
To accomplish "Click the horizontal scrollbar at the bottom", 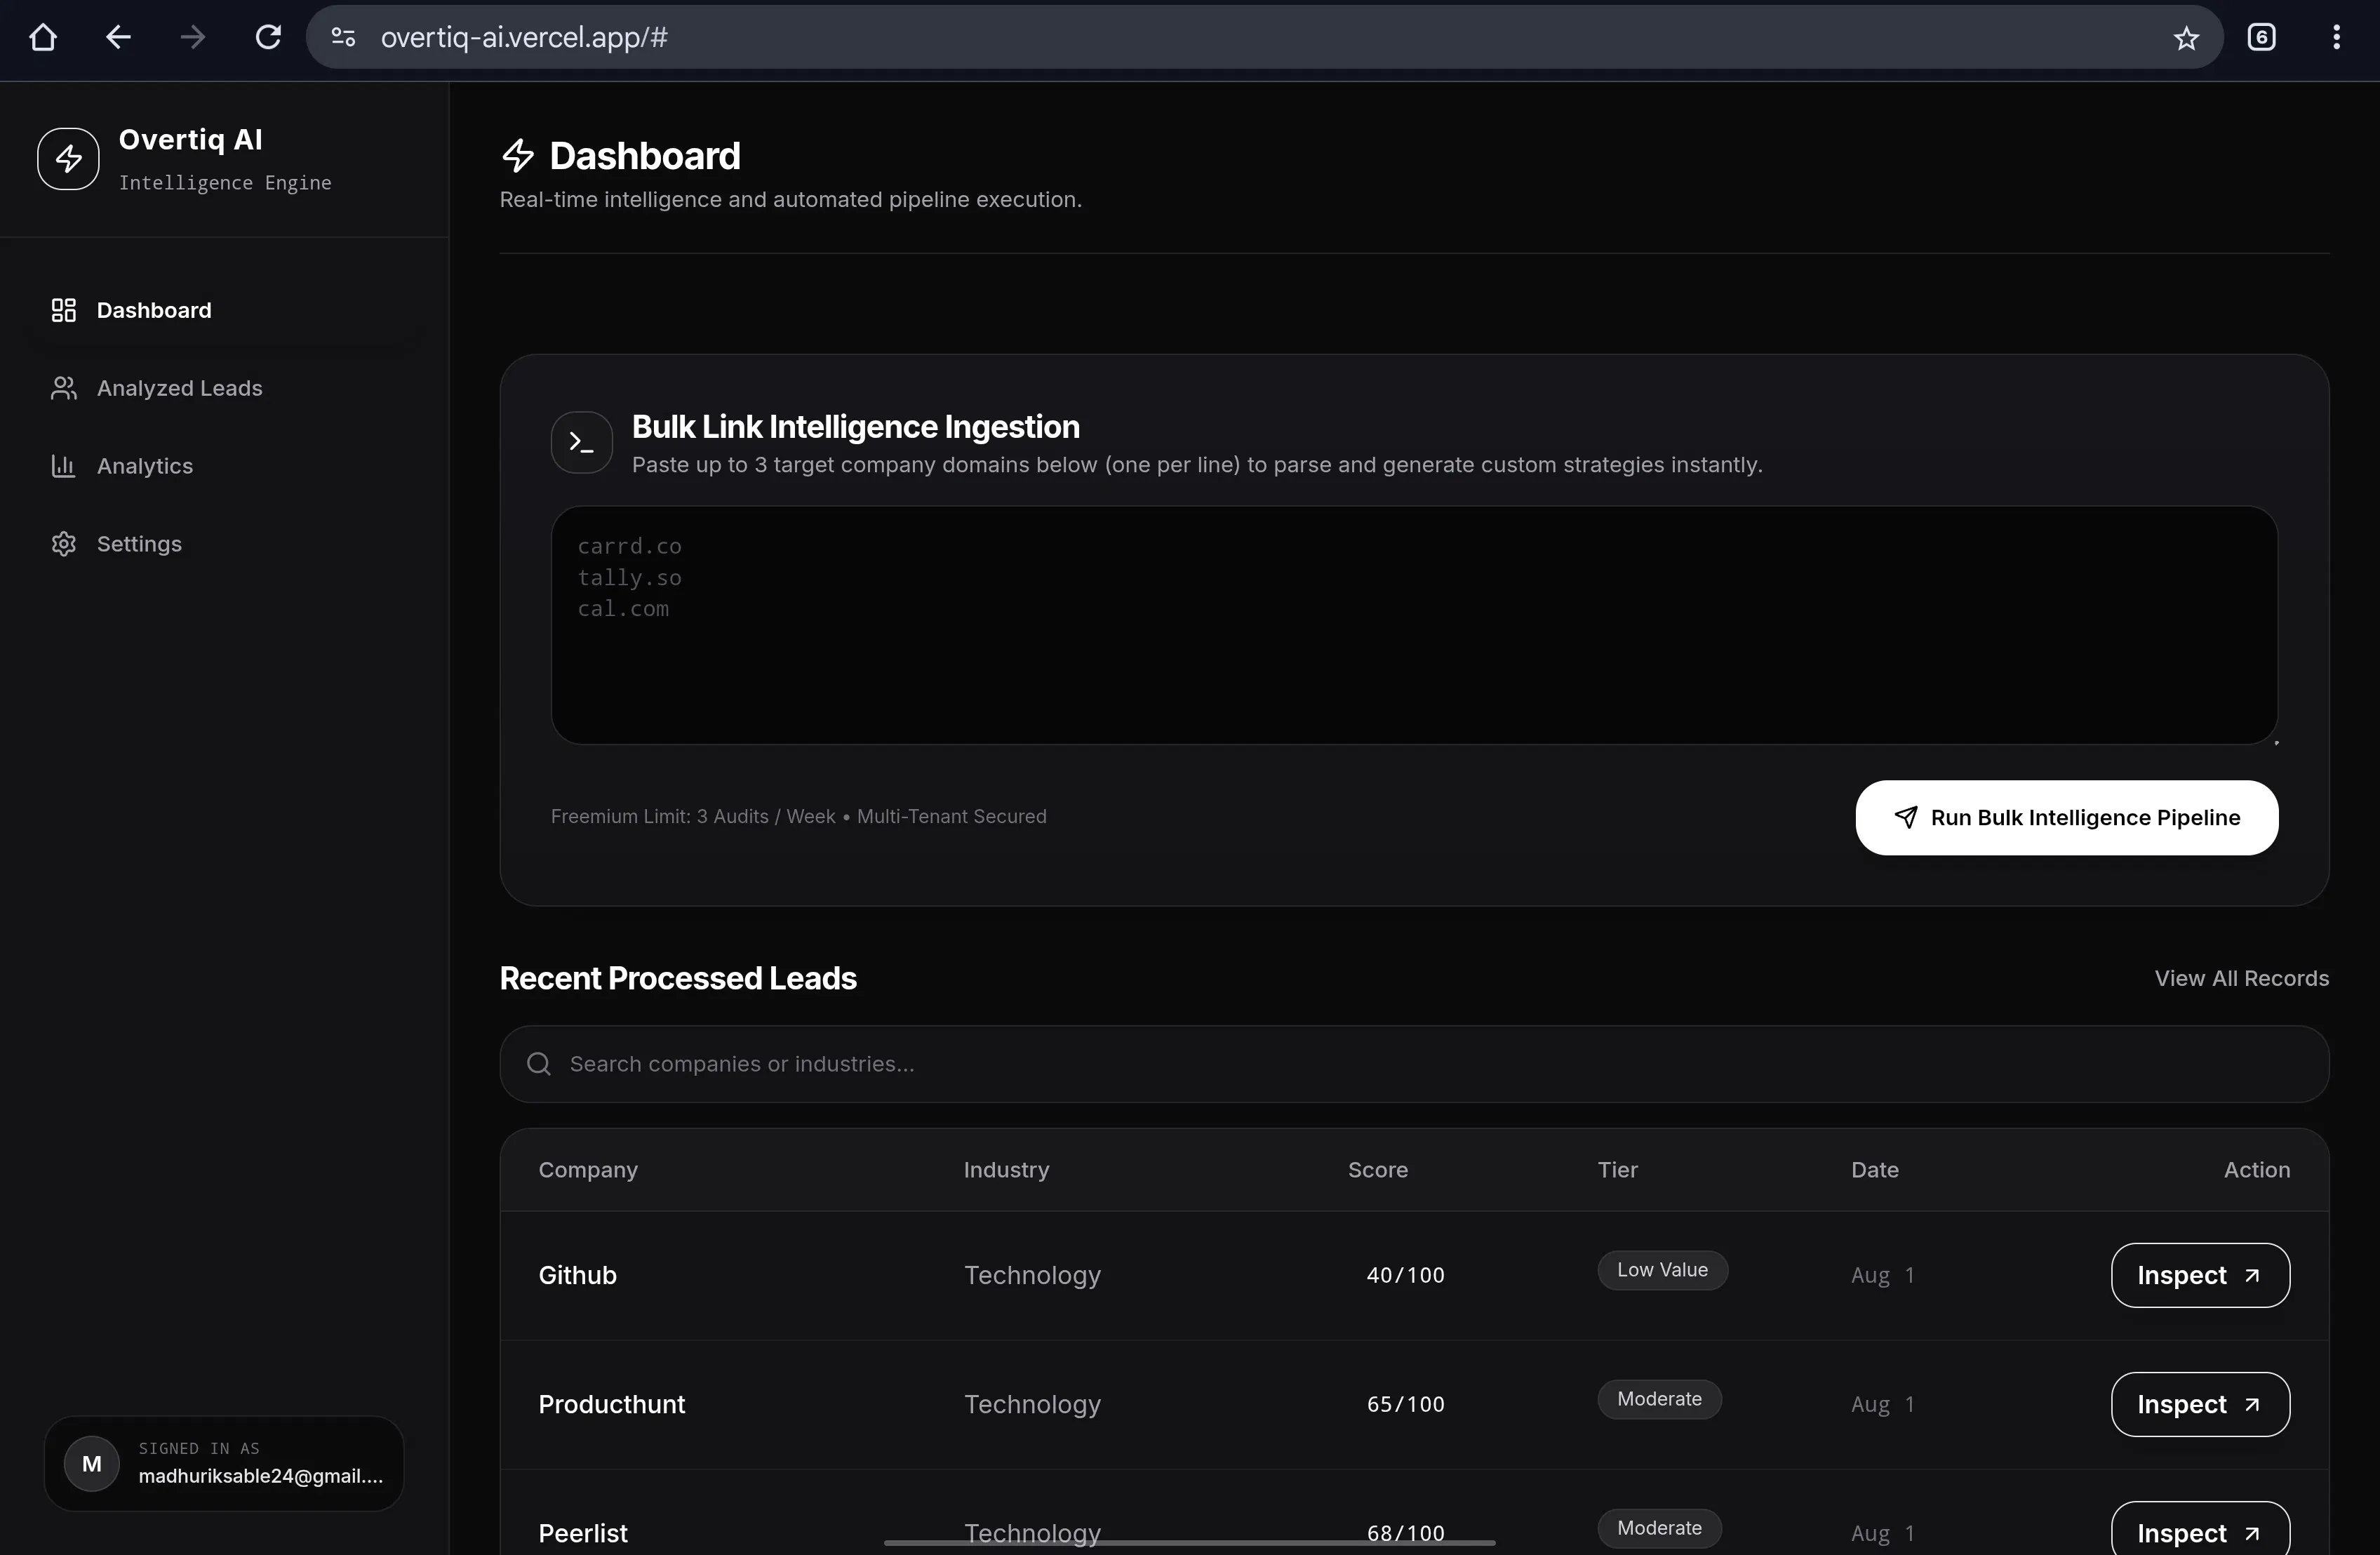I will (1189, 1543).
